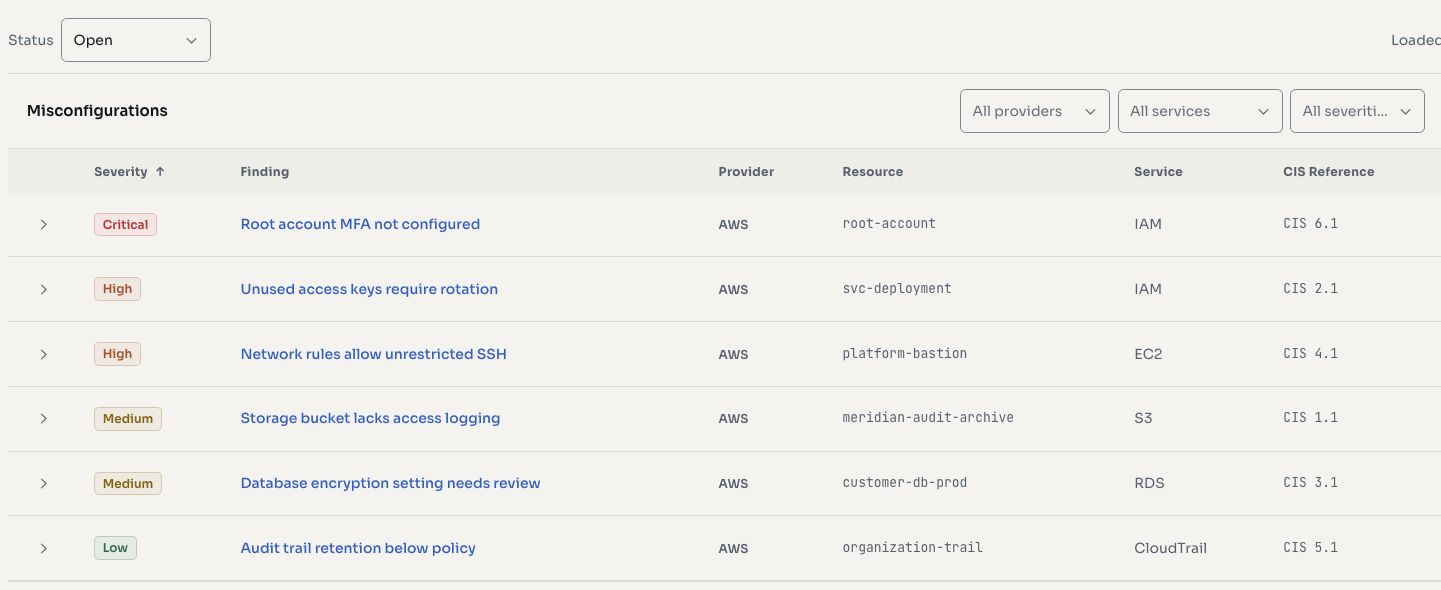Open Unused access keys require rotation finding

tap(369, 289)
